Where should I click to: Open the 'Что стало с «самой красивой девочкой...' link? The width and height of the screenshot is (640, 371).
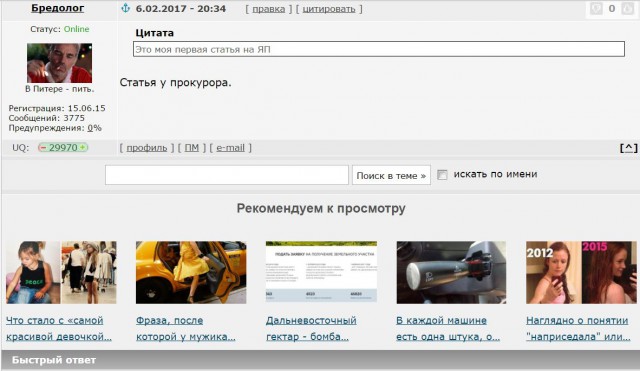point(59,329)
